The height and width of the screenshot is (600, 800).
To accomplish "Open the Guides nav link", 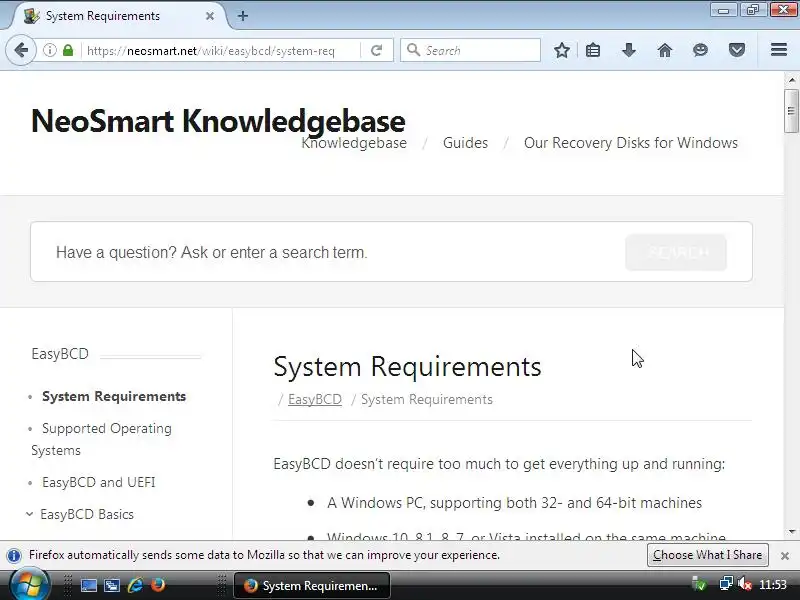I will pyautogui.click(x=465, y=143).
